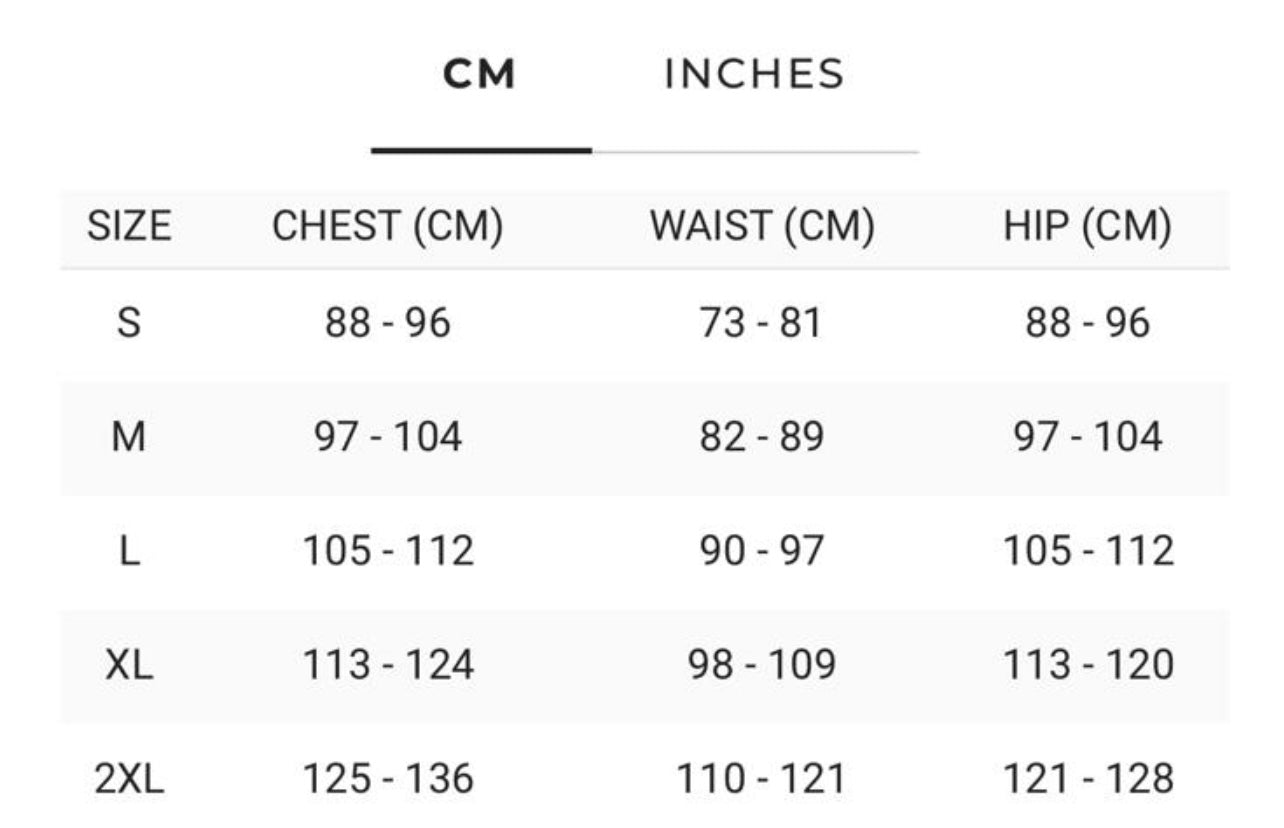Click chest value 125 - 136
The width and height of the screenshot is (1284, 828).
pos(388,779)
